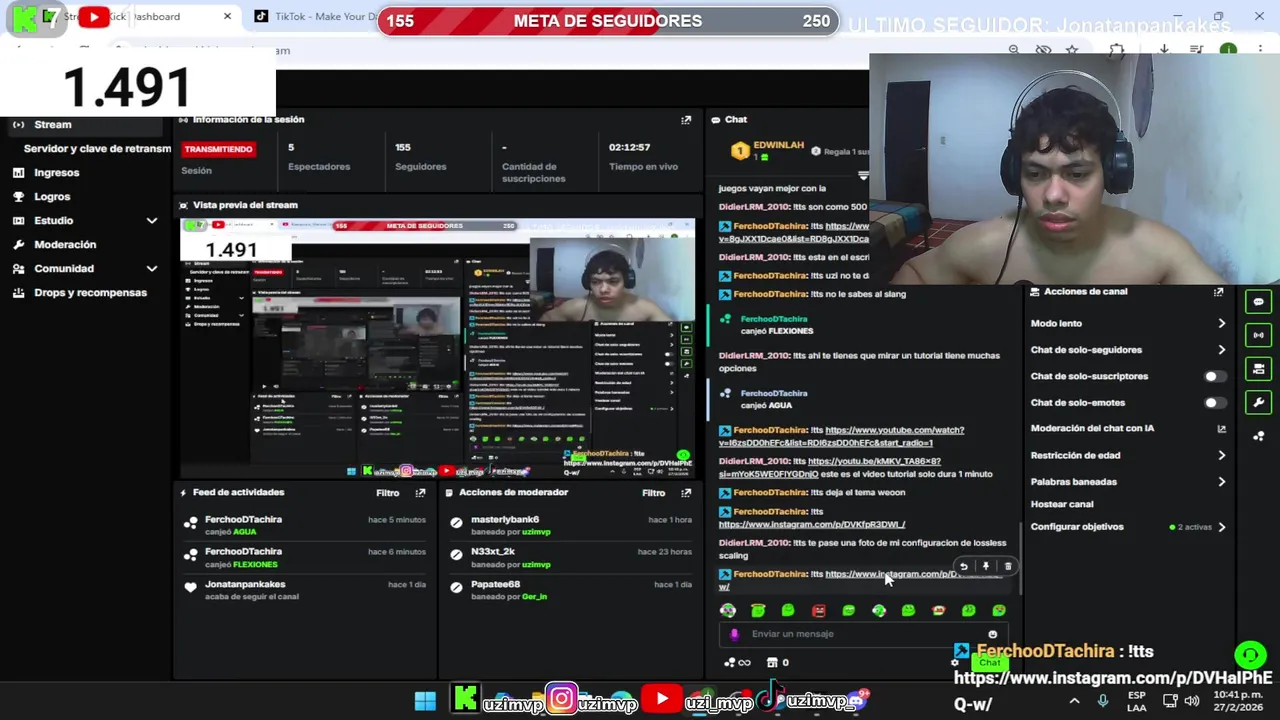This screenshot has height=720, width=1280.
Task: Open Servidor y clave de retransmisión
Action: [97, 149]
